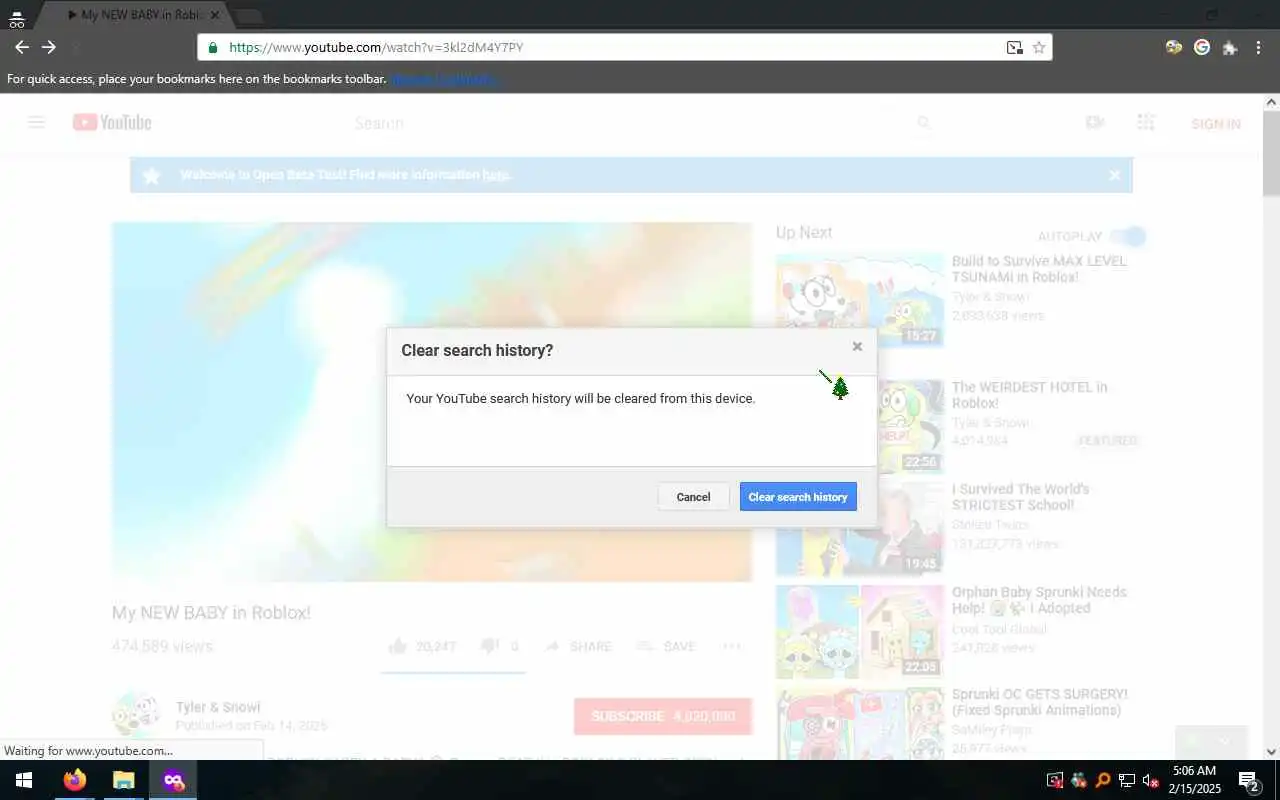Cancel the clear search history dialog
Screen dimensions: 1280x800
coord(693,497)
